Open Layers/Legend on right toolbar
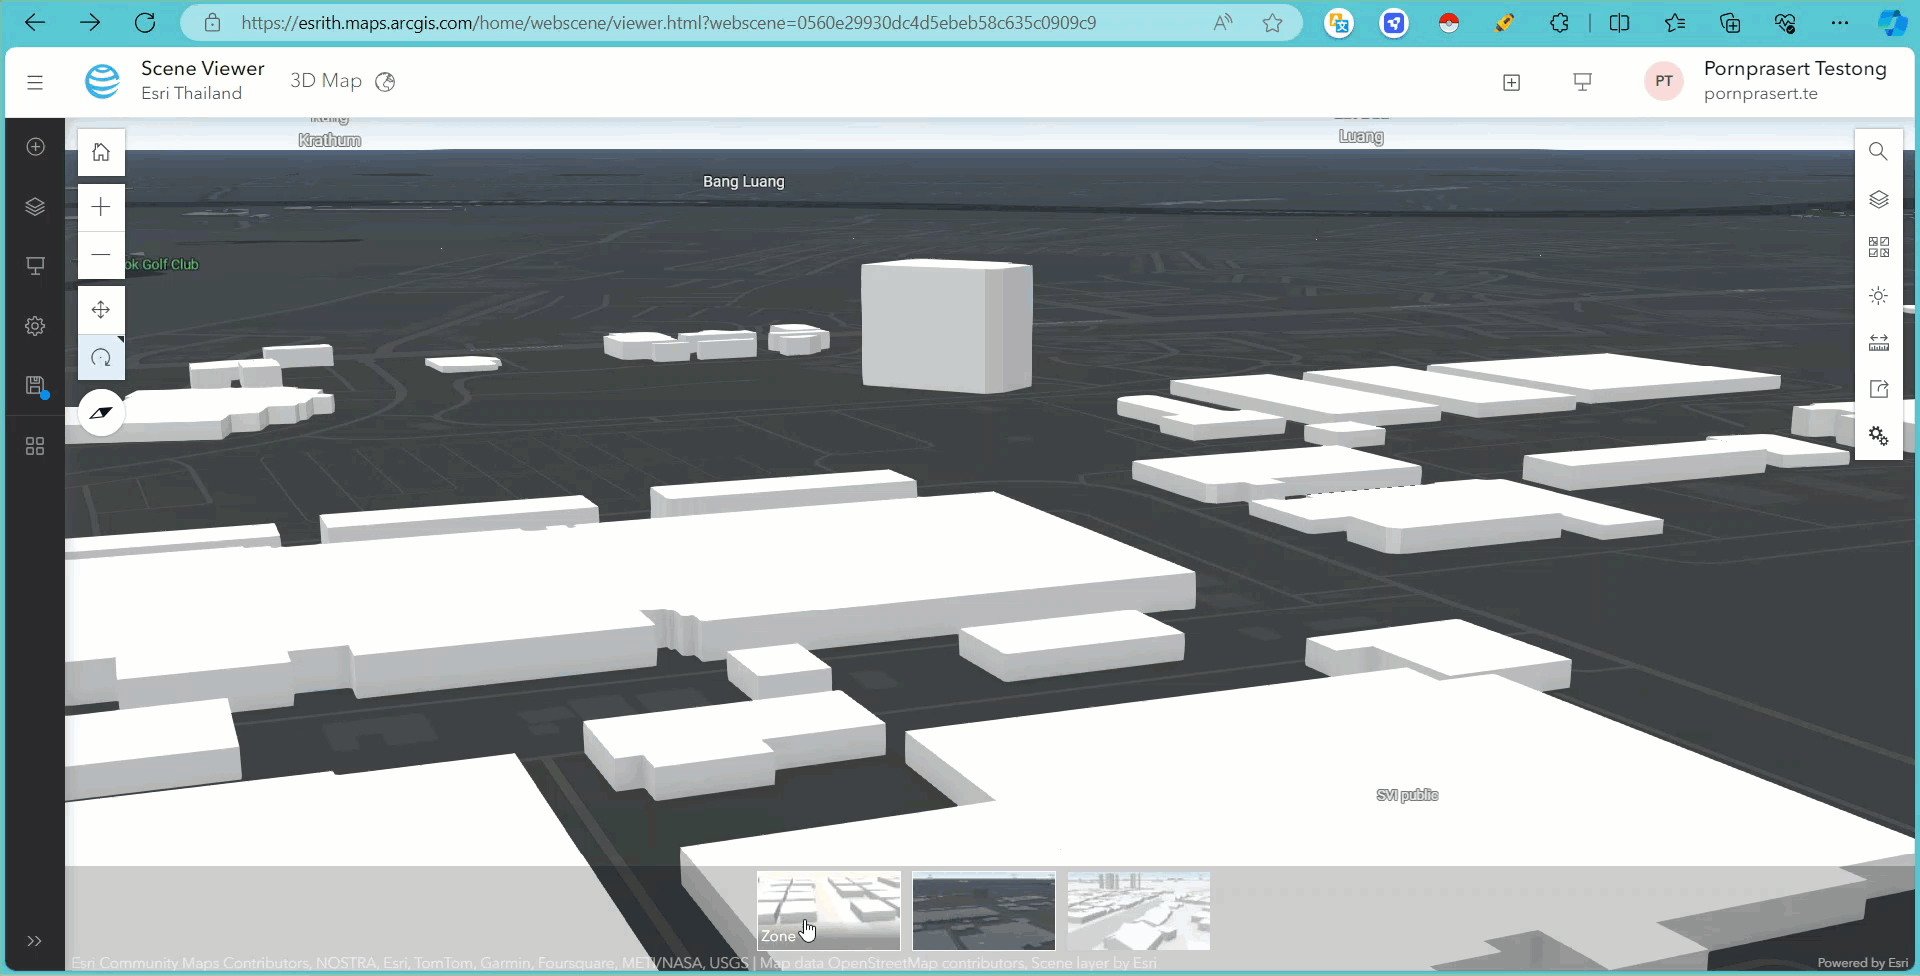 [x=1878, y=200]
